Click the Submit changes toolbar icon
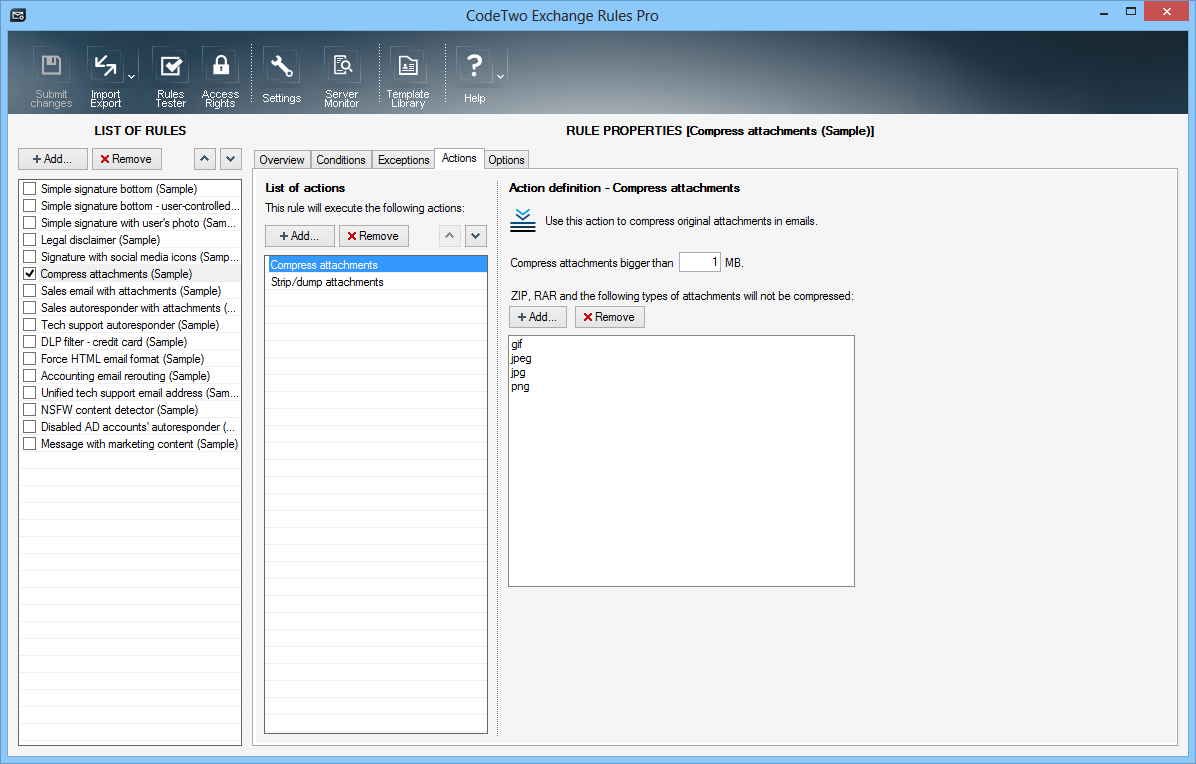 click(51, 77)
